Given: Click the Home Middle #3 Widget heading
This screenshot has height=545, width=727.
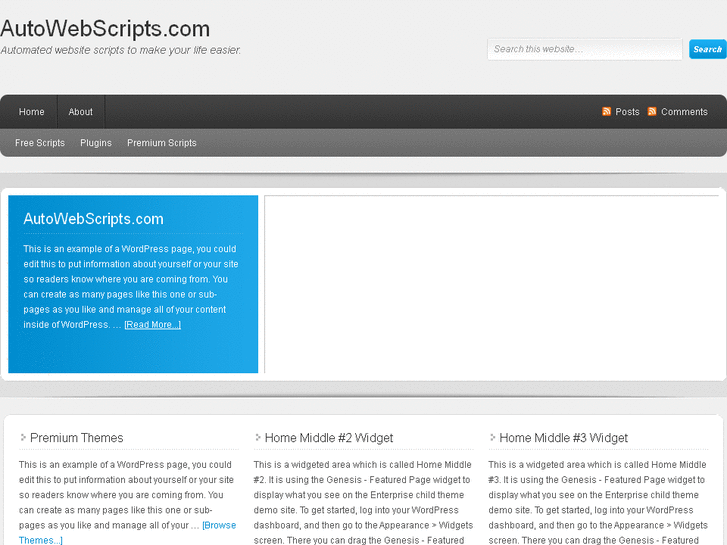Looking at the screenshot, I should click(563, 438).
